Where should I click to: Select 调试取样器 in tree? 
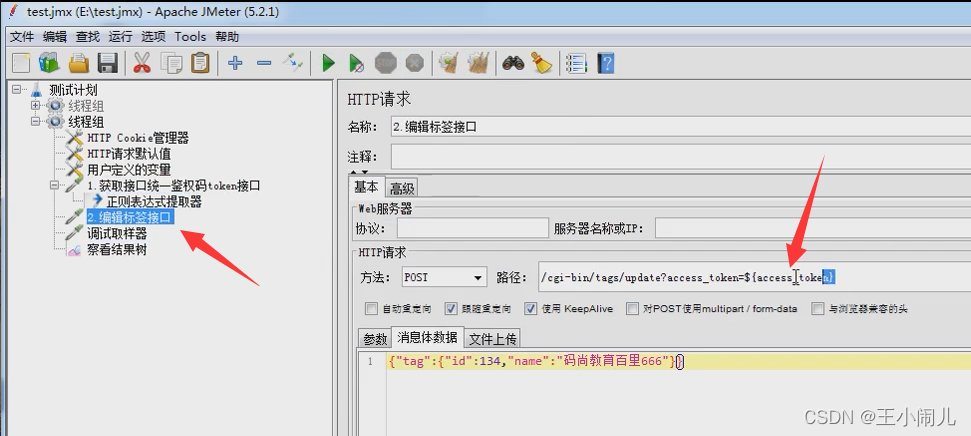tap(117, 233)
